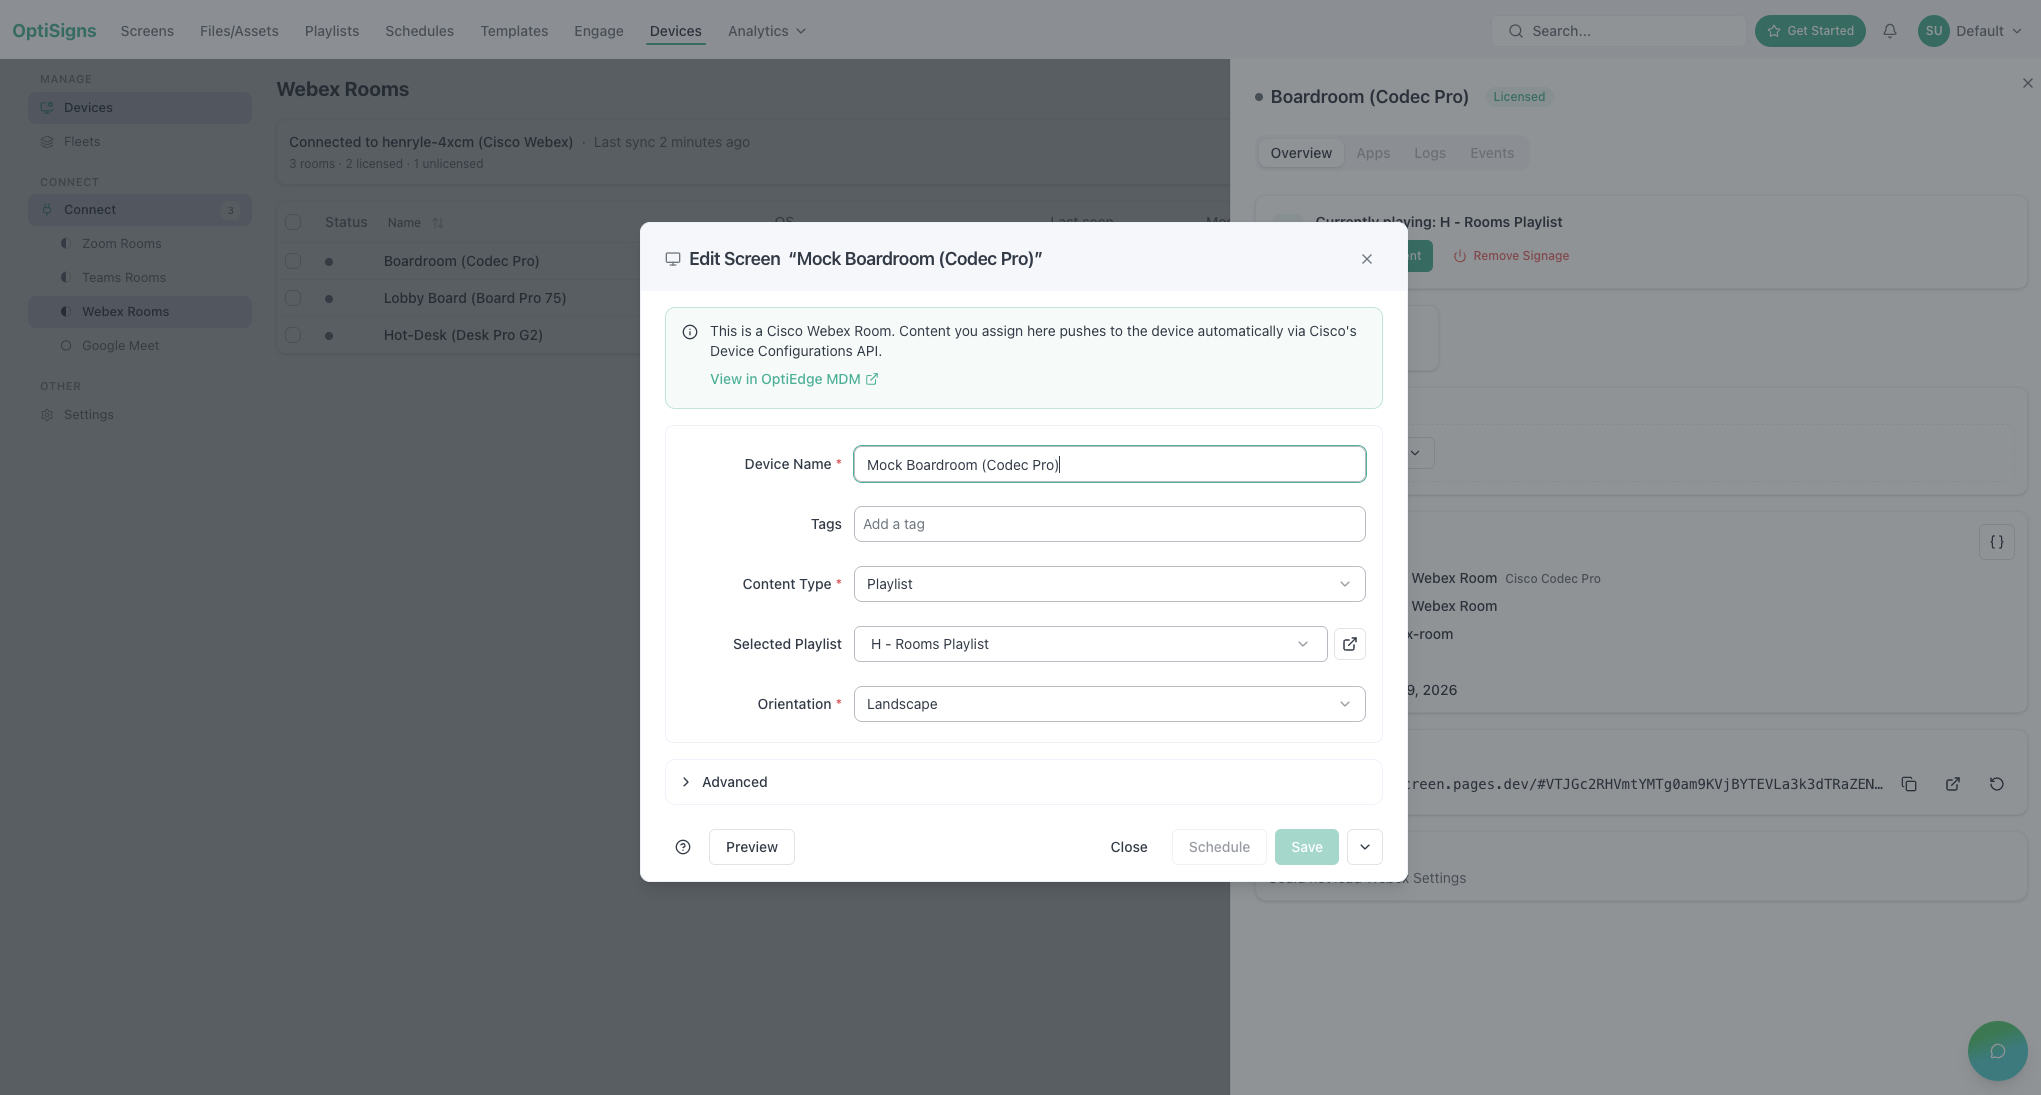The image size is (2041, 1095).
Task: Open the View in OptiEdge MDM link
Action: (x=794, y=379)
